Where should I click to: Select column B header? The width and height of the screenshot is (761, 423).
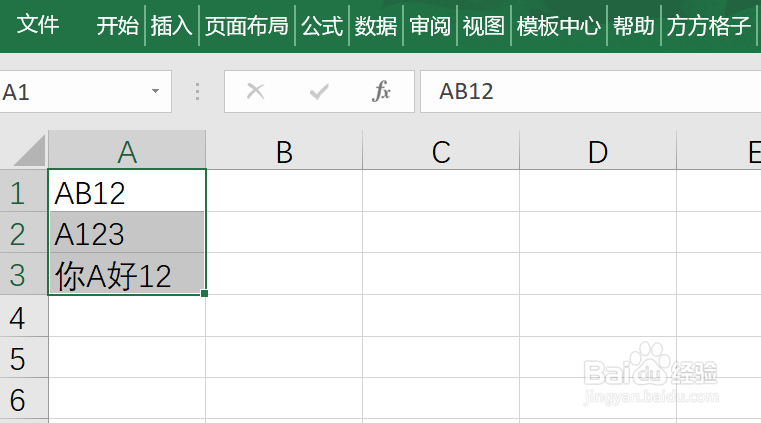click(284, 151)
